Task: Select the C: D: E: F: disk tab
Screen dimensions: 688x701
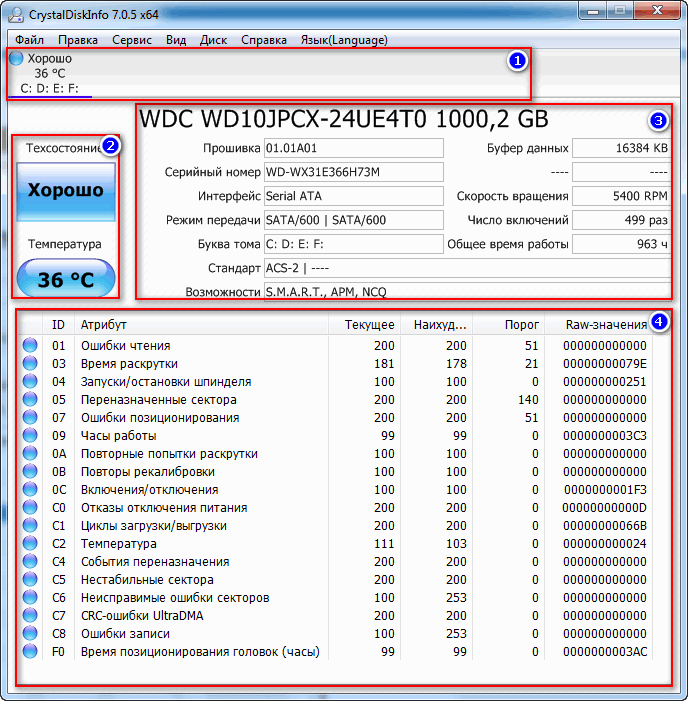Action: (49, 88)
